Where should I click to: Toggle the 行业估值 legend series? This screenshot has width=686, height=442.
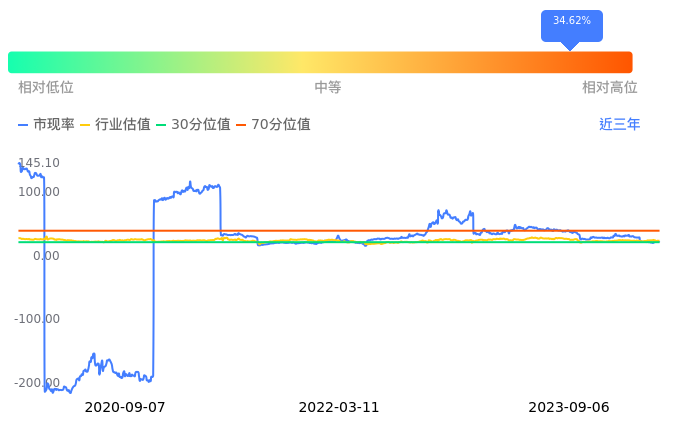115,125
